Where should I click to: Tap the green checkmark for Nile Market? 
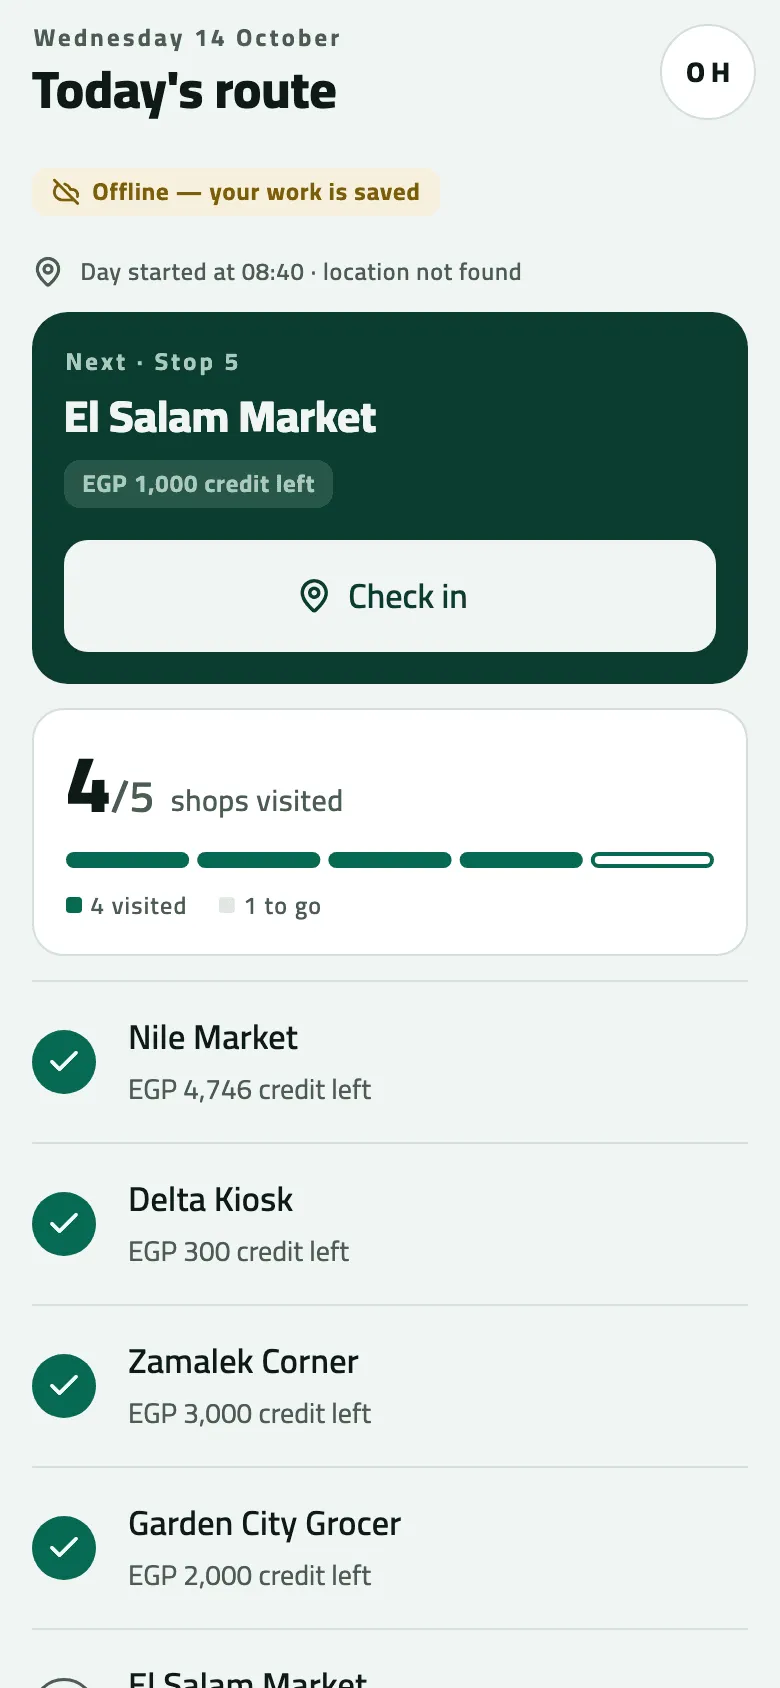[64, 1062]
